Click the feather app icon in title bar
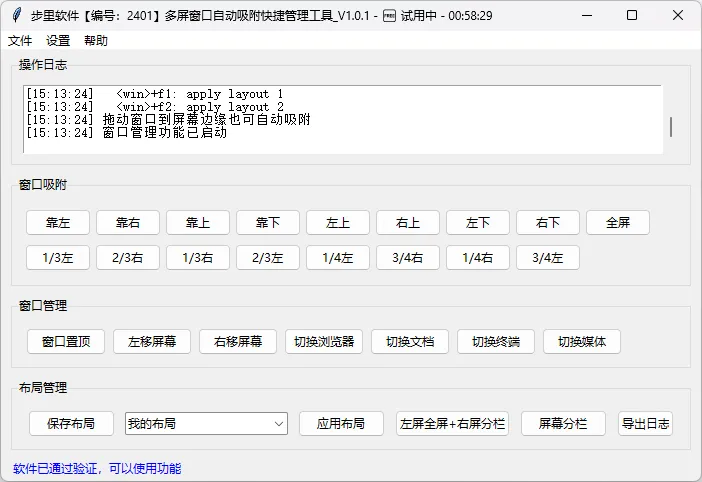The image size is (702, 482). point(17,15)
